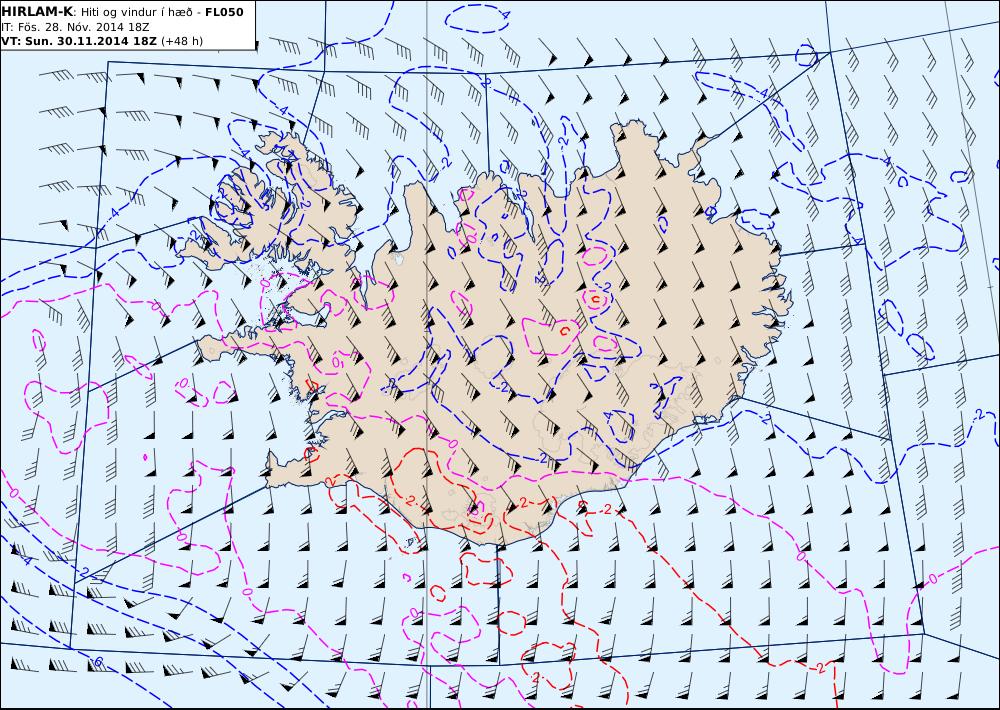Select the 'IT: Fös. 28. Nóv. 2014 18Z' line
Viewport: 1000px width, 710px height.
75,27
